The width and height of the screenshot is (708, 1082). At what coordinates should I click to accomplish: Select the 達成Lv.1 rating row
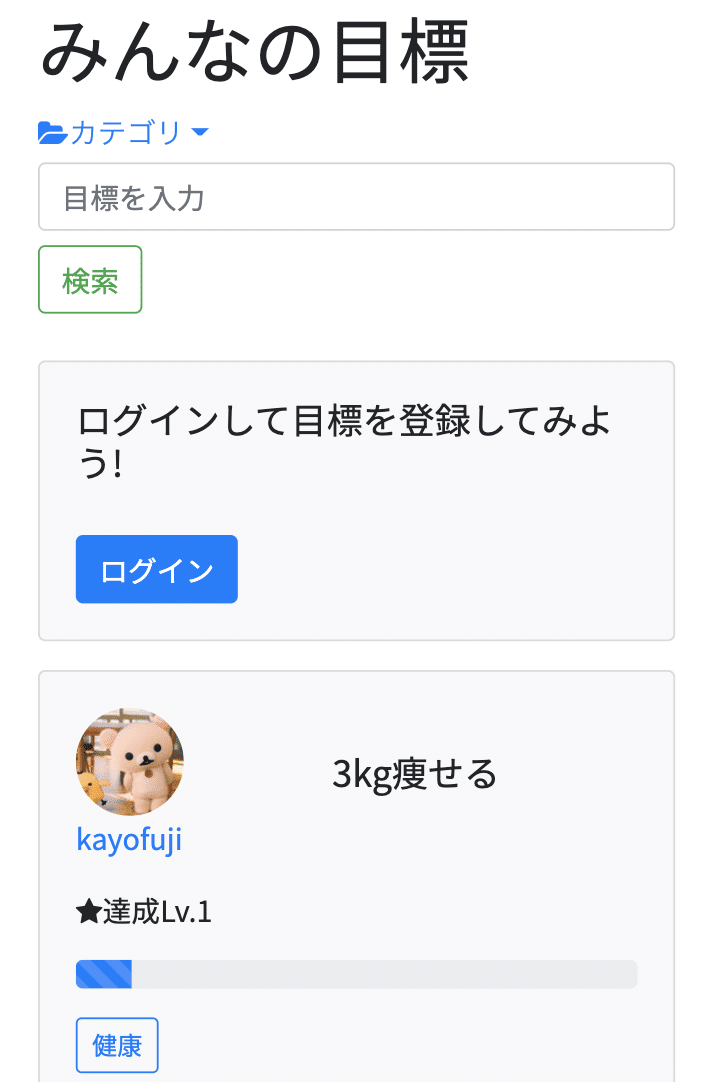(x=143, y=911)
